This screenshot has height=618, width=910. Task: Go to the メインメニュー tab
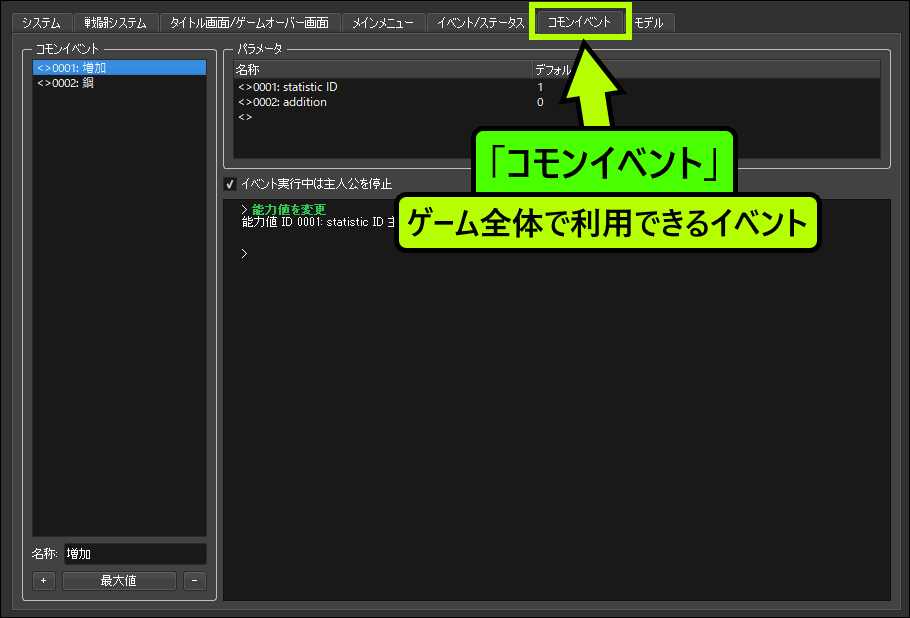click(x=383, y=22)
